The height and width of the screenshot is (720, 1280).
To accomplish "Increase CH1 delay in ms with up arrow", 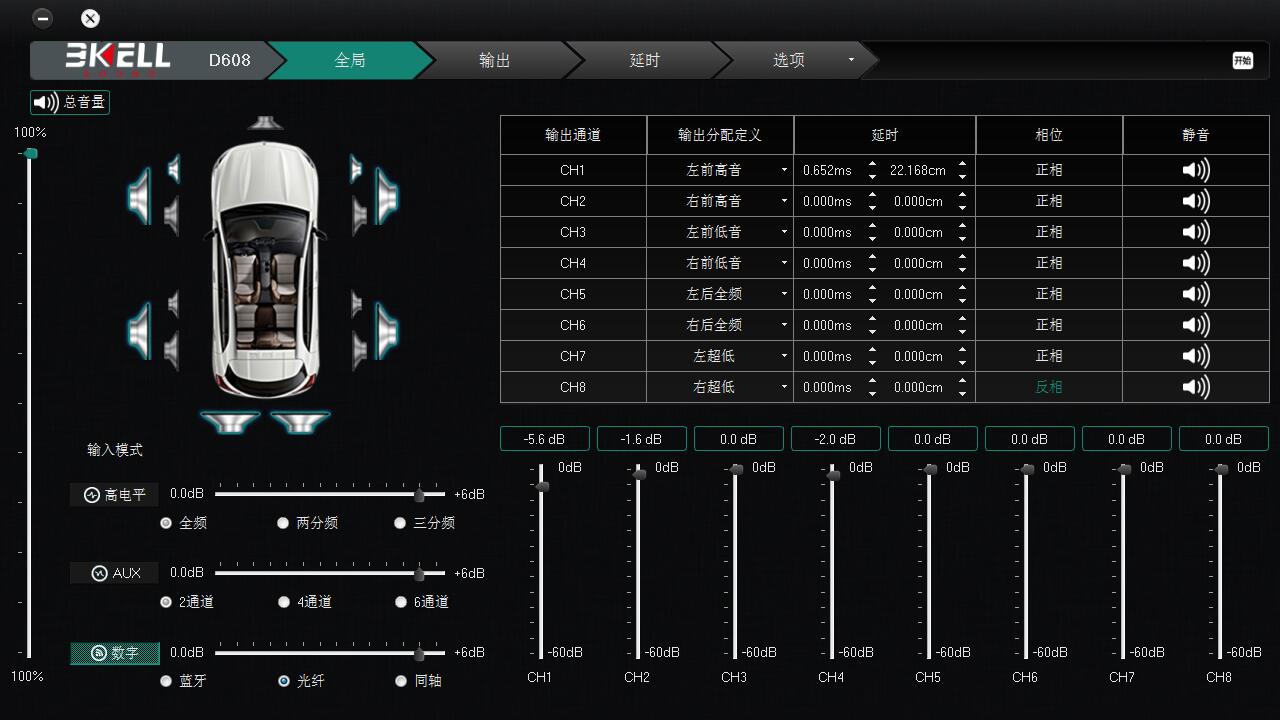I will point(872,164).
